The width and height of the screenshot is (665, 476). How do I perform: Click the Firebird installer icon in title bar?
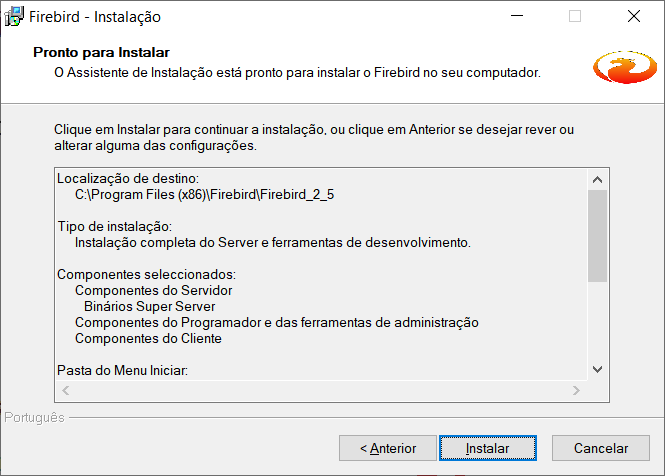pos(15,16)
